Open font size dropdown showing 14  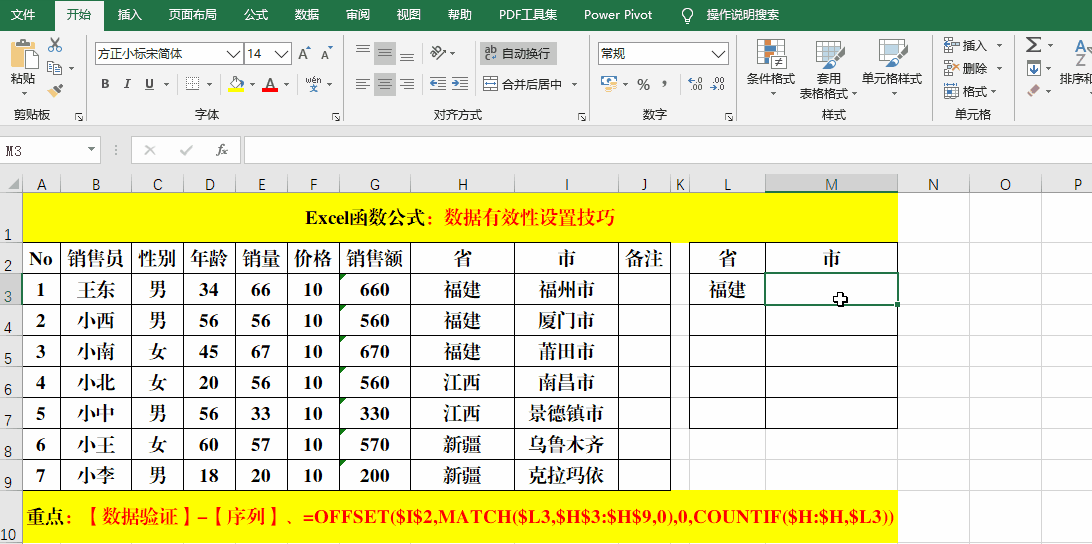(x=282, y=54)
